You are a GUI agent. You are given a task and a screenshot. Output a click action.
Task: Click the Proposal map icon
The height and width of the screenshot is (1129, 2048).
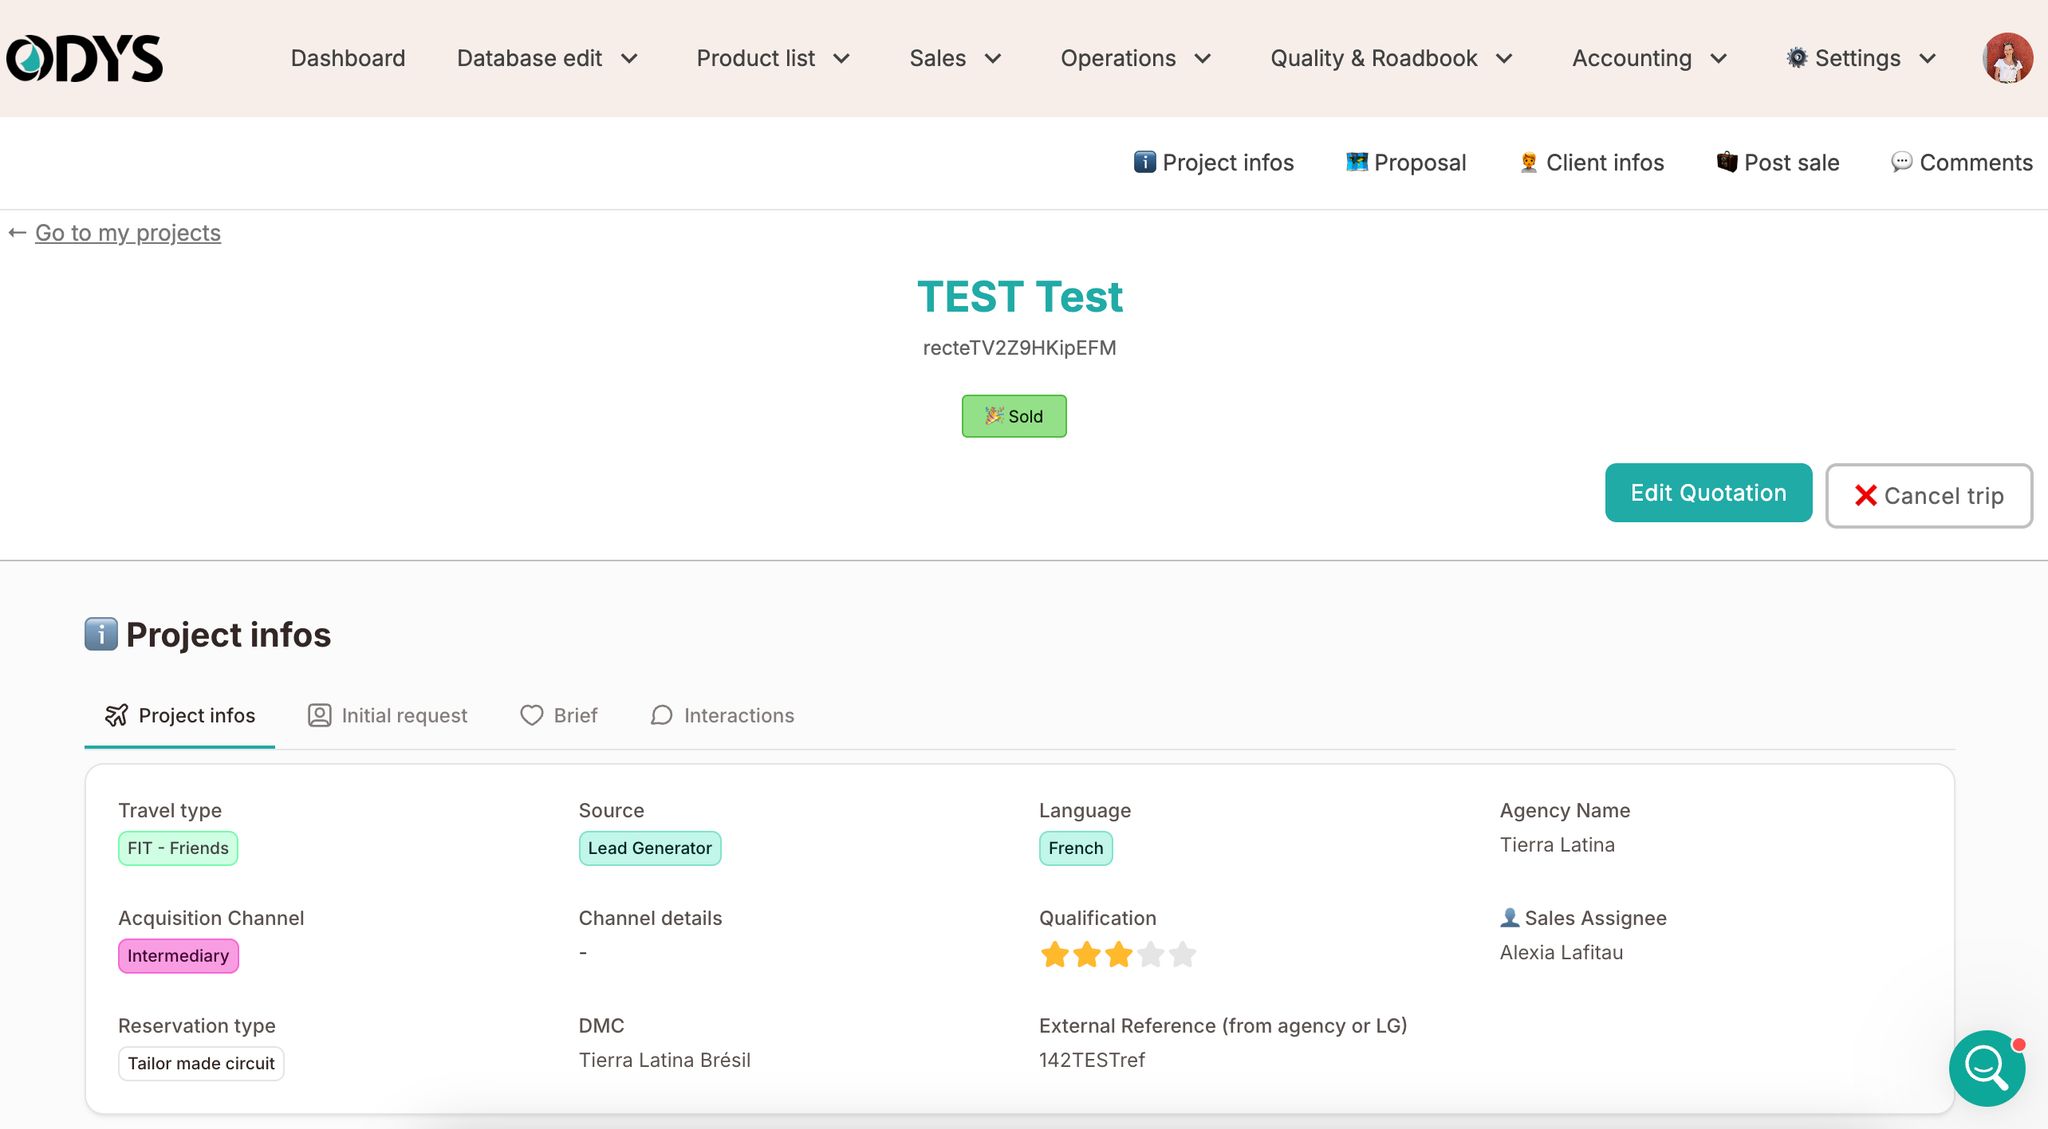tap(1357, 162)
